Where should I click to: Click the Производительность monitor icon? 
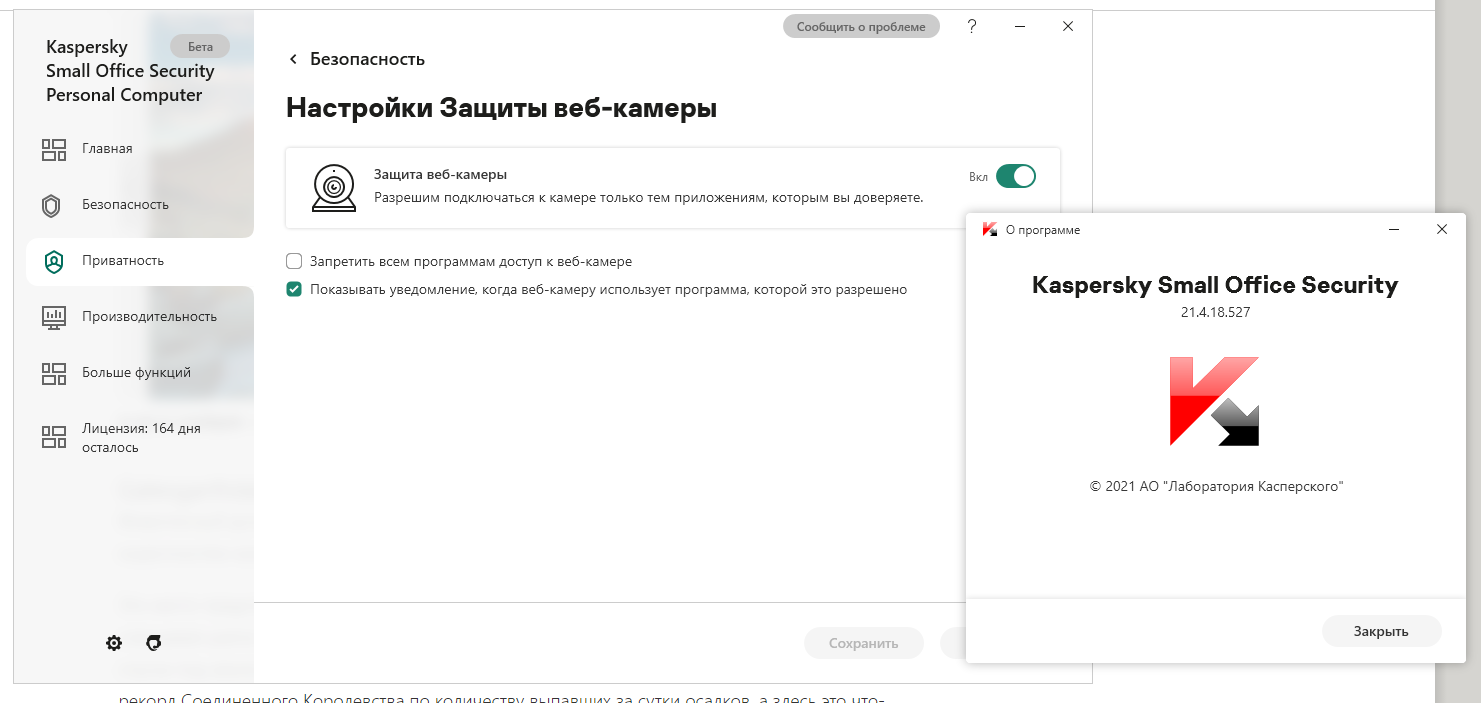point(53,317)
